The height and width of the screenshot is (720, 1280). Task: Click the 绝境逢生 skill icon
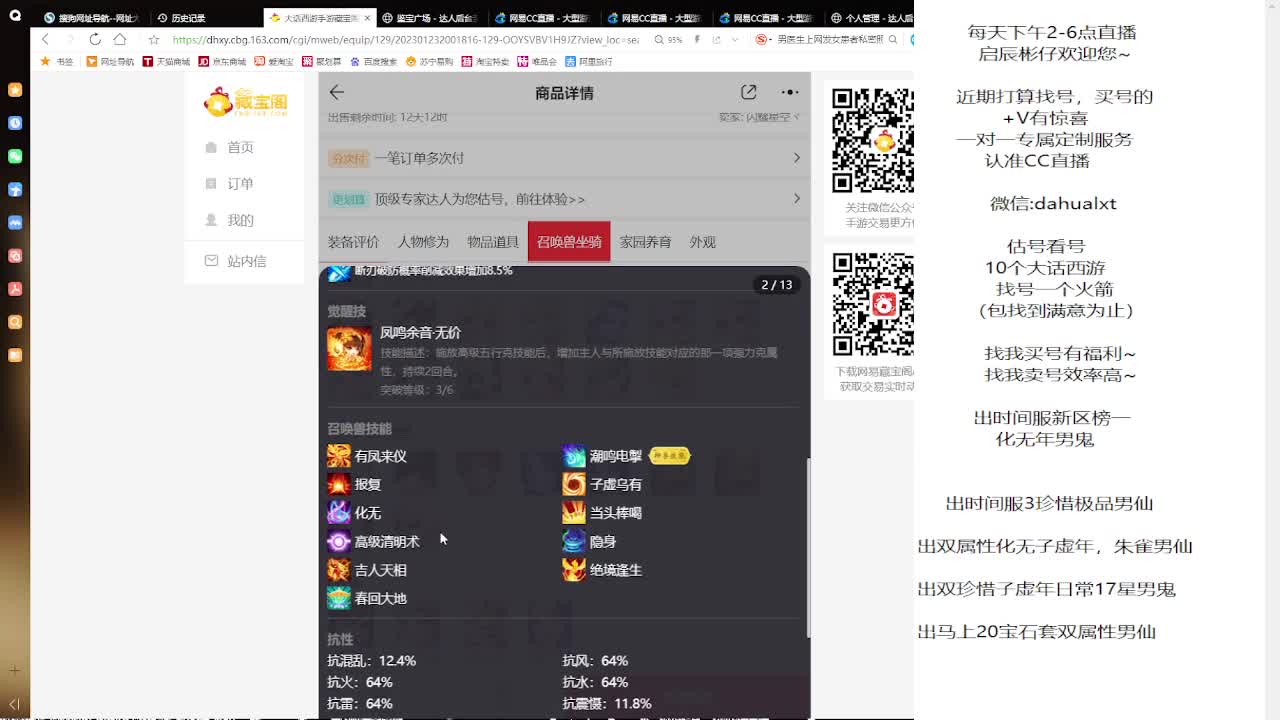pyautogui.click(x=574, y=570)
